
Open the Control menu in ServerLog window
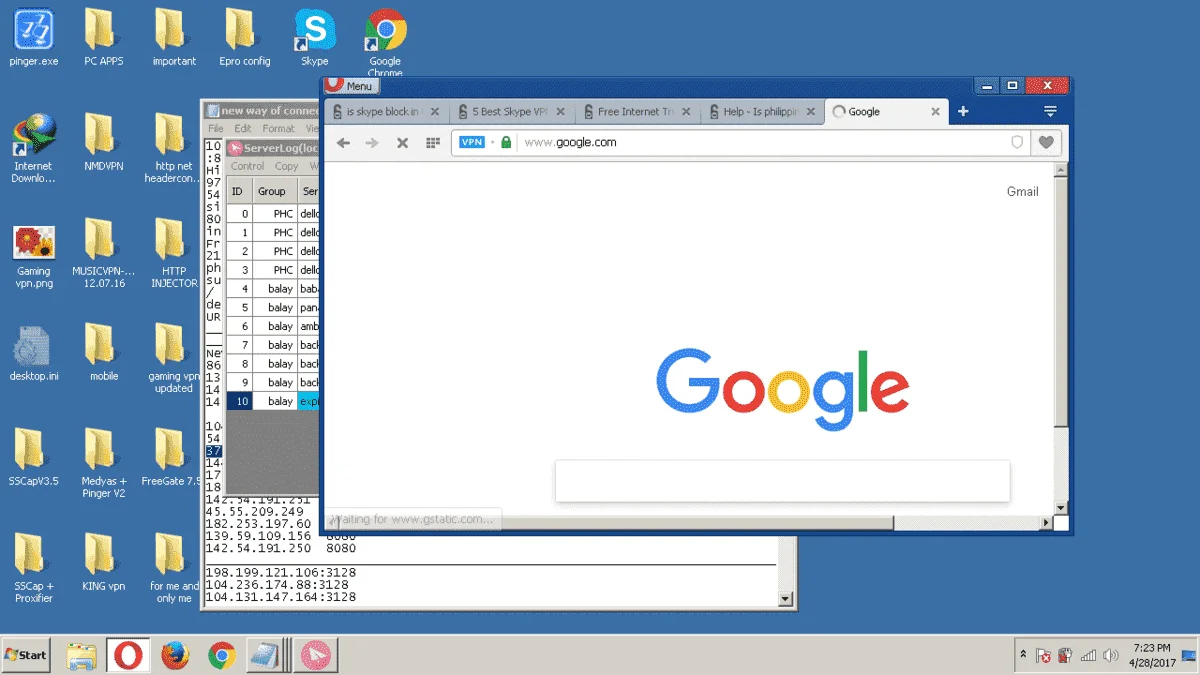click(247, 166)
